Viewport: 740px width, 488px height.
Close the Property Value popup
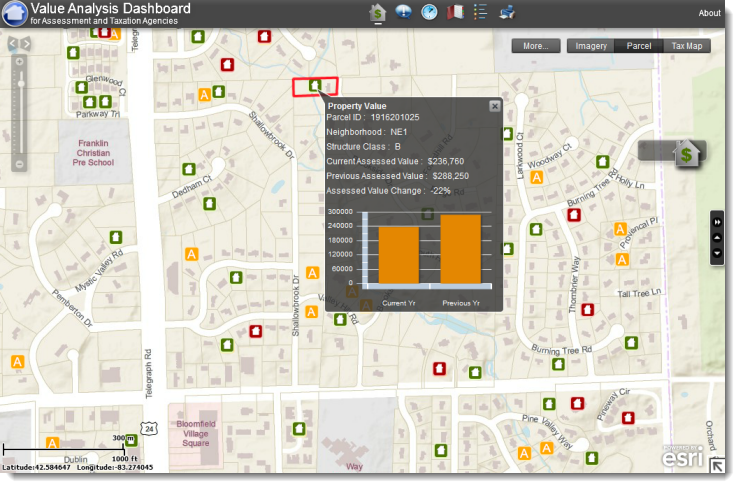495,106
